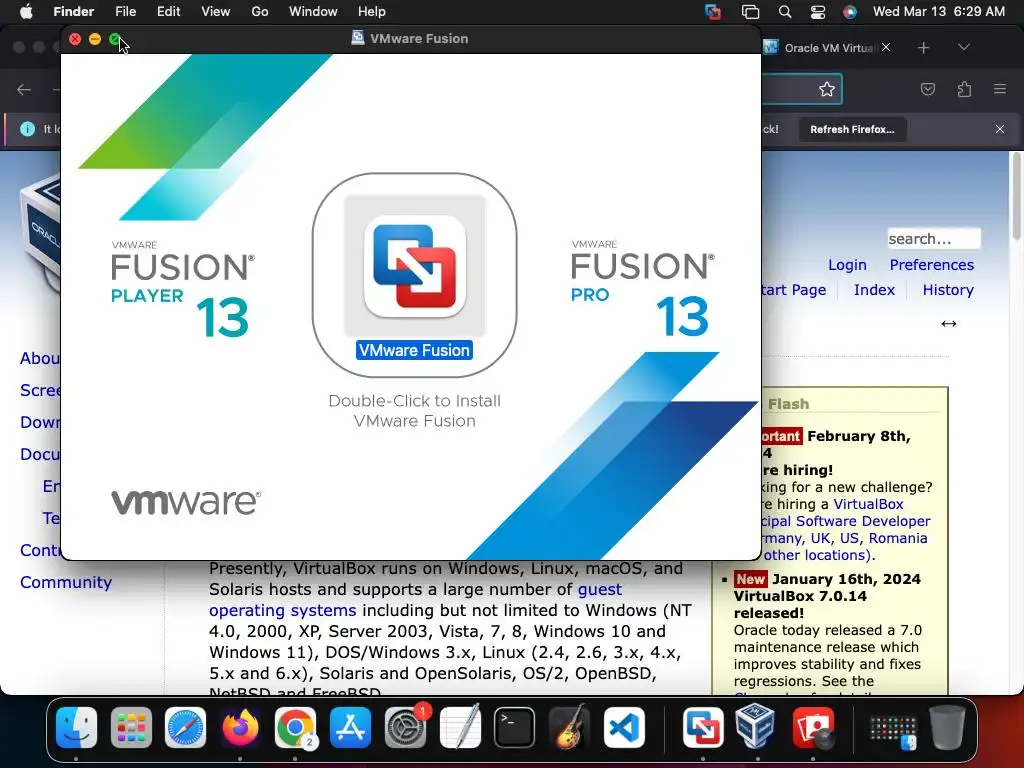Click the Firefox page vertical scrollbar
Image resolution: width=1024 pixels, height=768 pixels.
click(x=1017, y=196)
